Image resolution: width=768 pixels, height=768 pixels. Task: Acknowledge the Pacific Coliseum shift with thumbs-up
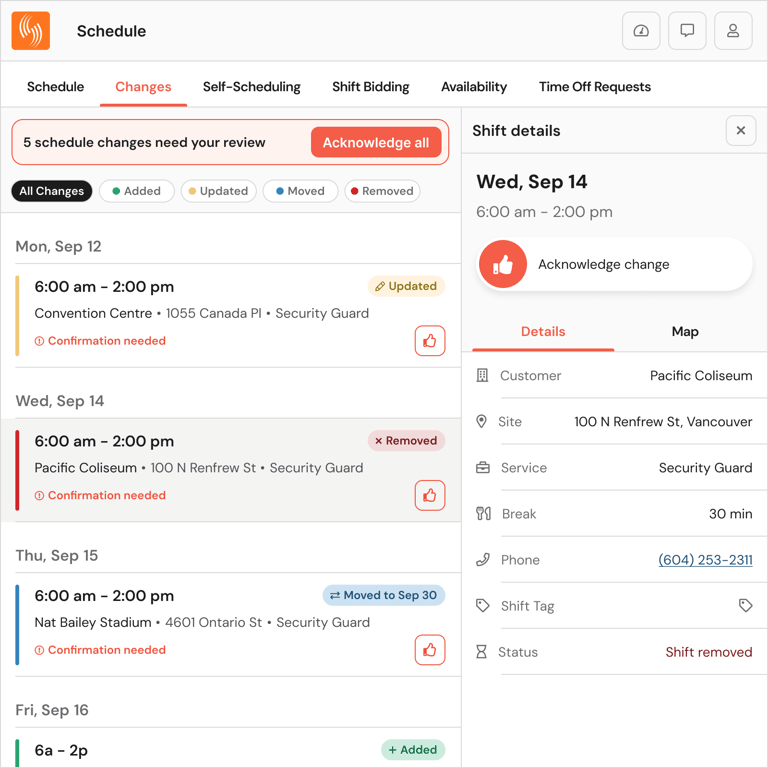point(430,495)
